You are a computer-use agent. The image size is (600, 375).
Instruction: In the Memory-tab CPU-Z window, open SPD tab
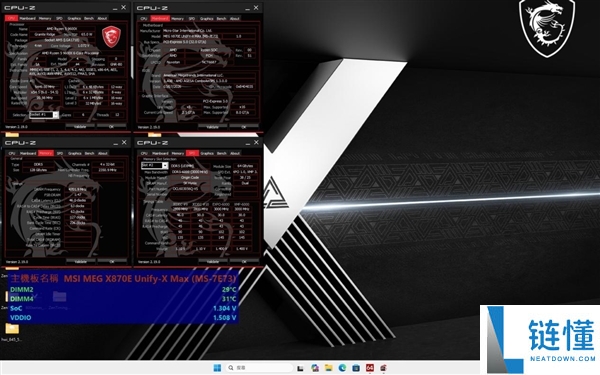[x=60, y=153]
